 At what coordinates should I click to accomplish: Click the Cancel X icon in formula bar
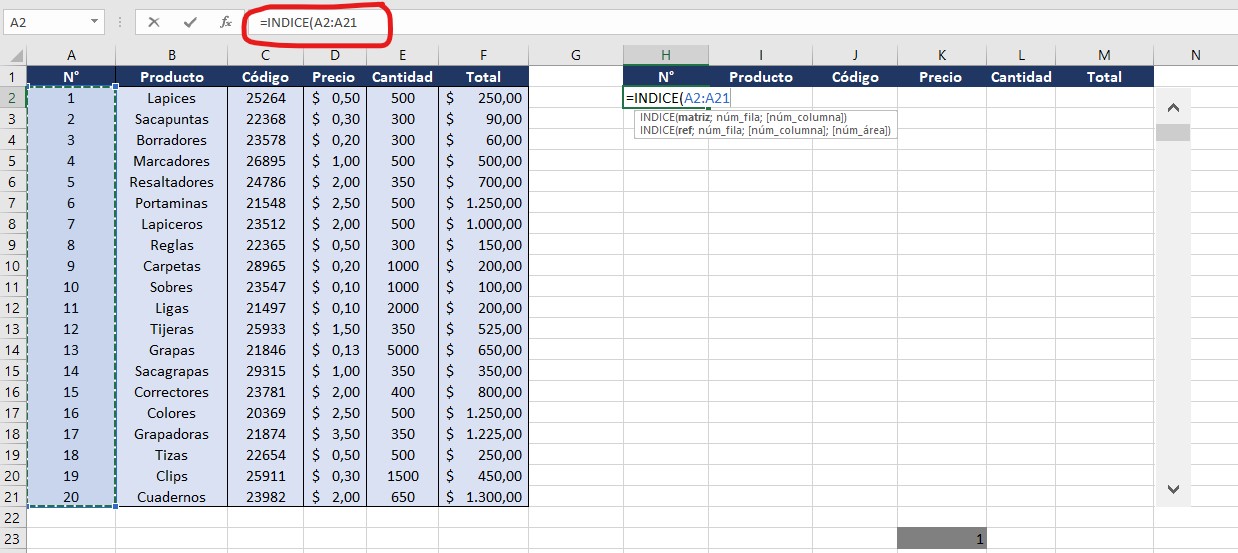point(154,22)
